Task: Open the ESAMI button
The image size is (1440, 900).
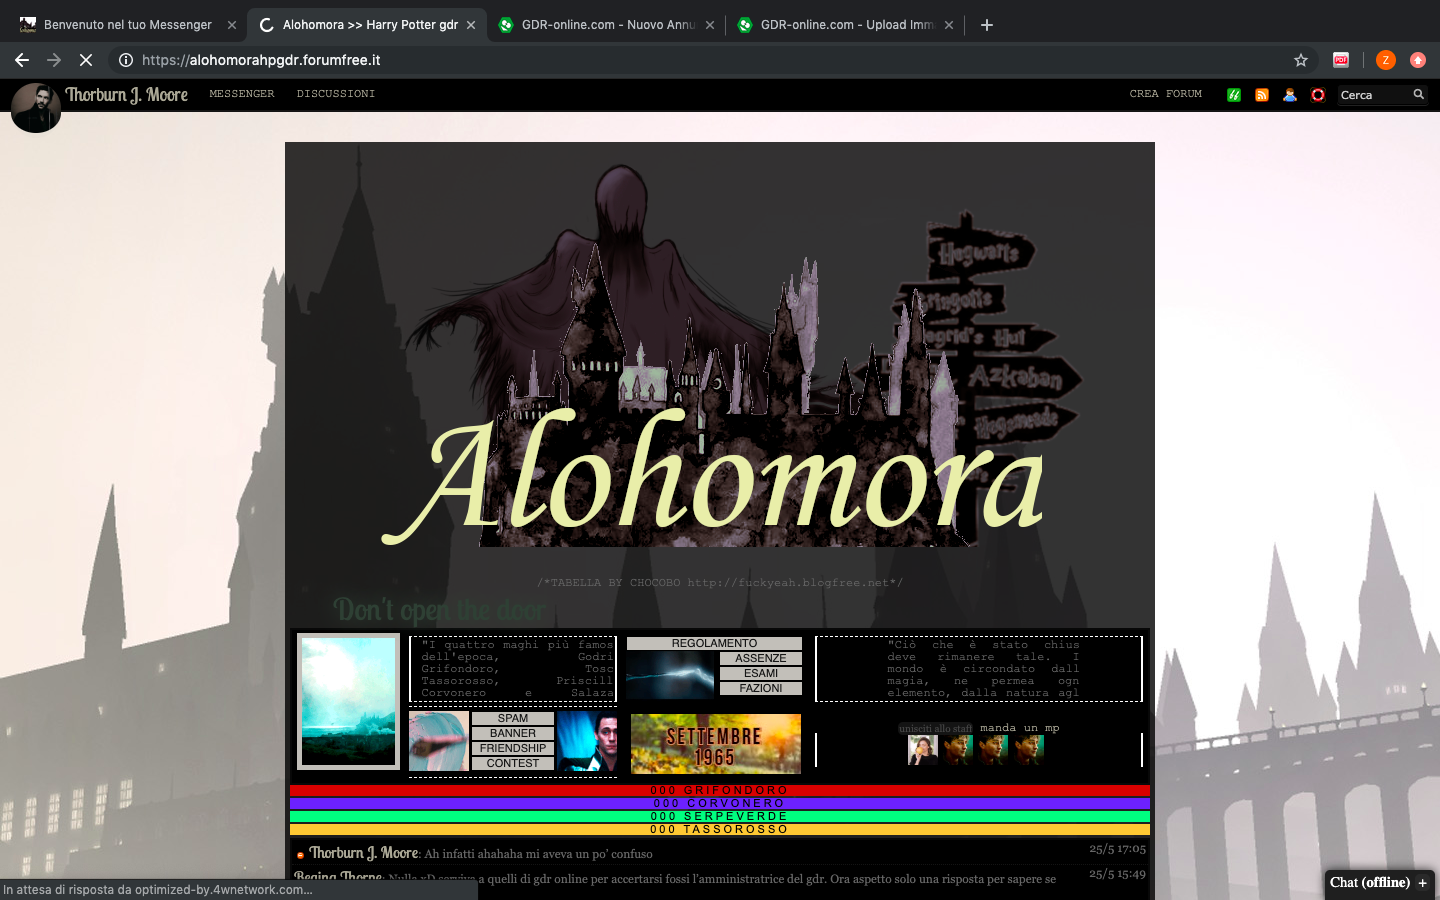Action: coord(761,673)
